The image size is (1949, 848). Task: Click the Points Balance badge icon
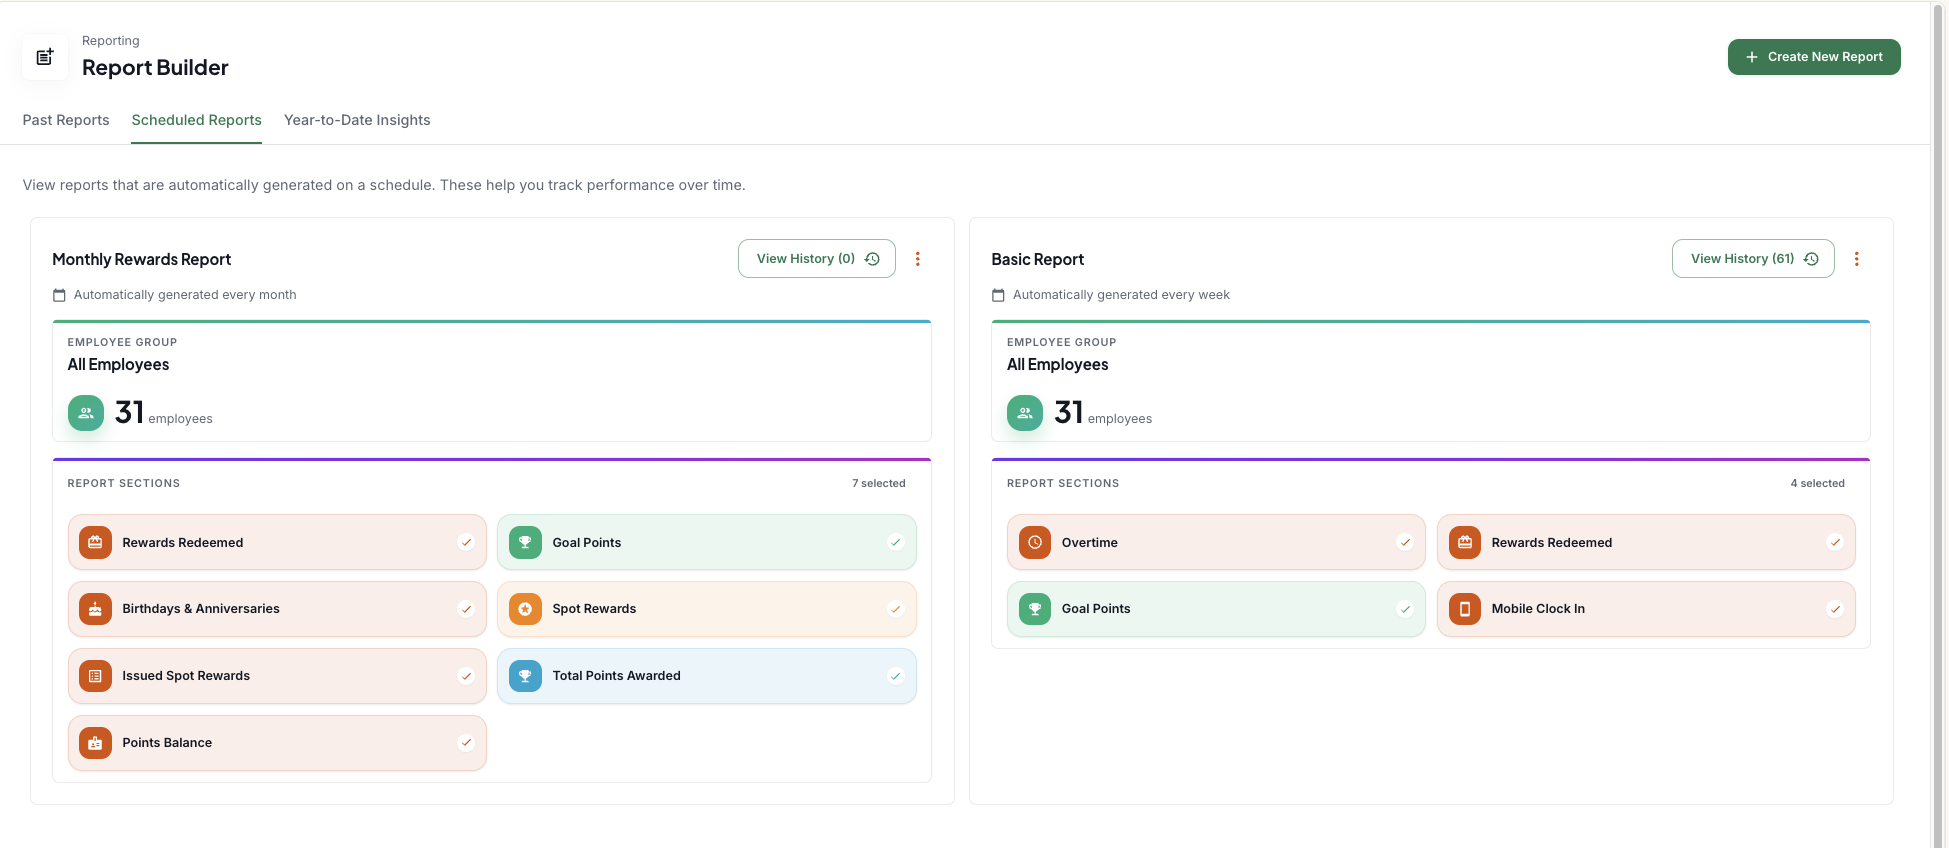click(95, 743)
